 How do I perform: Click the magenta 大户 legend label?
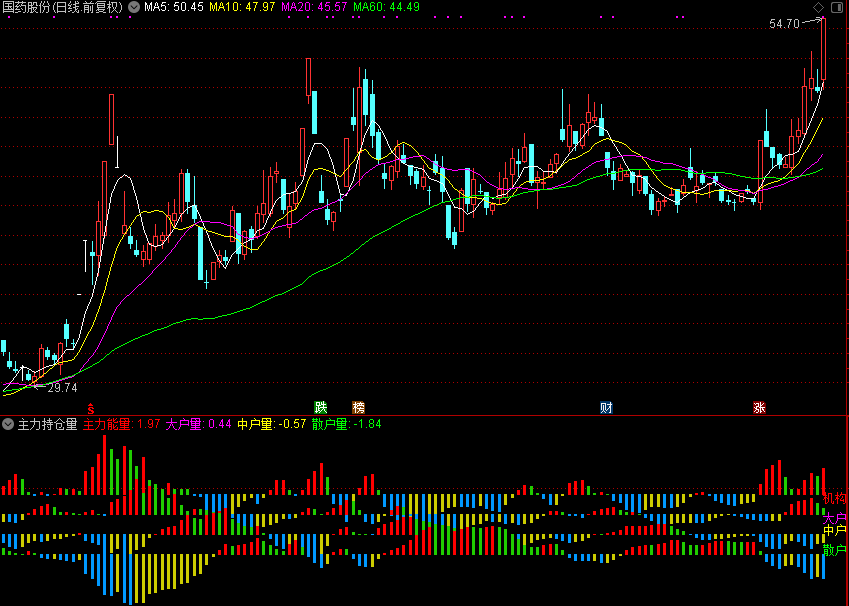tap(834, 518)
